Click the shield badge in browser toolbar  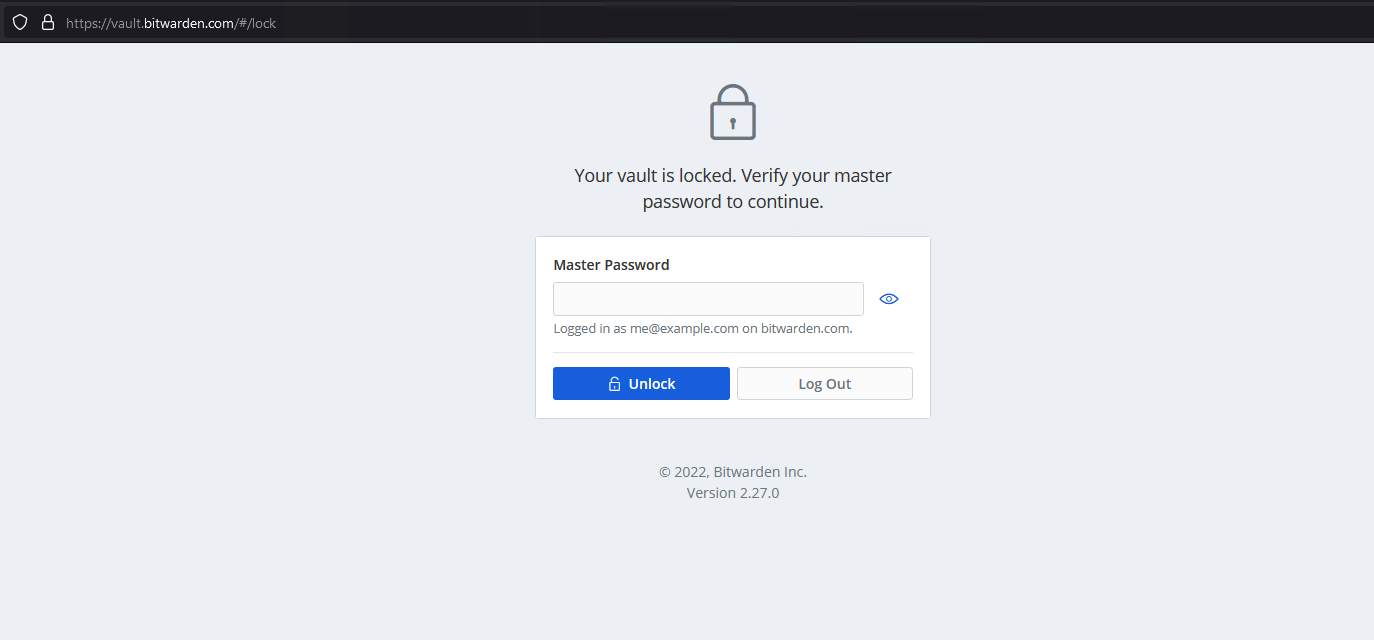[x=19, y=22]
